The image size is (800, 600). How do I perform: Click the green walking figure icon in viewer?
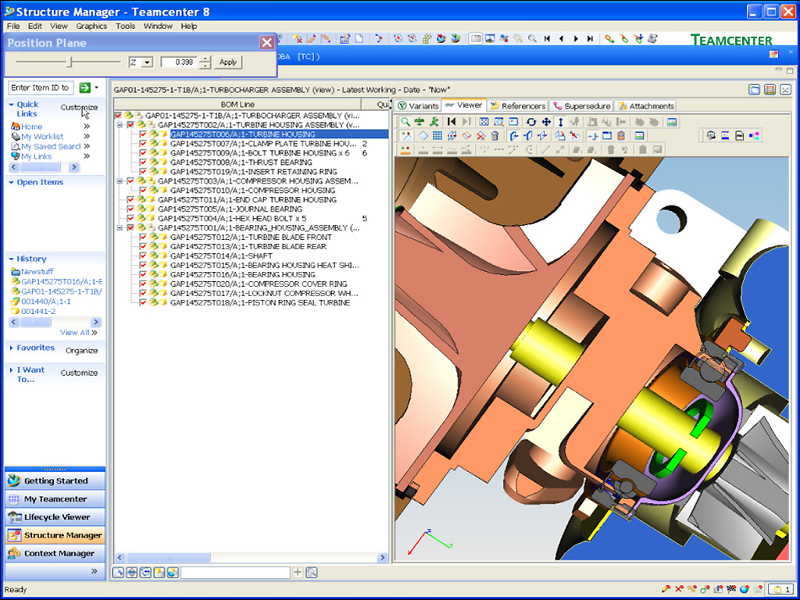coord(434,122)
